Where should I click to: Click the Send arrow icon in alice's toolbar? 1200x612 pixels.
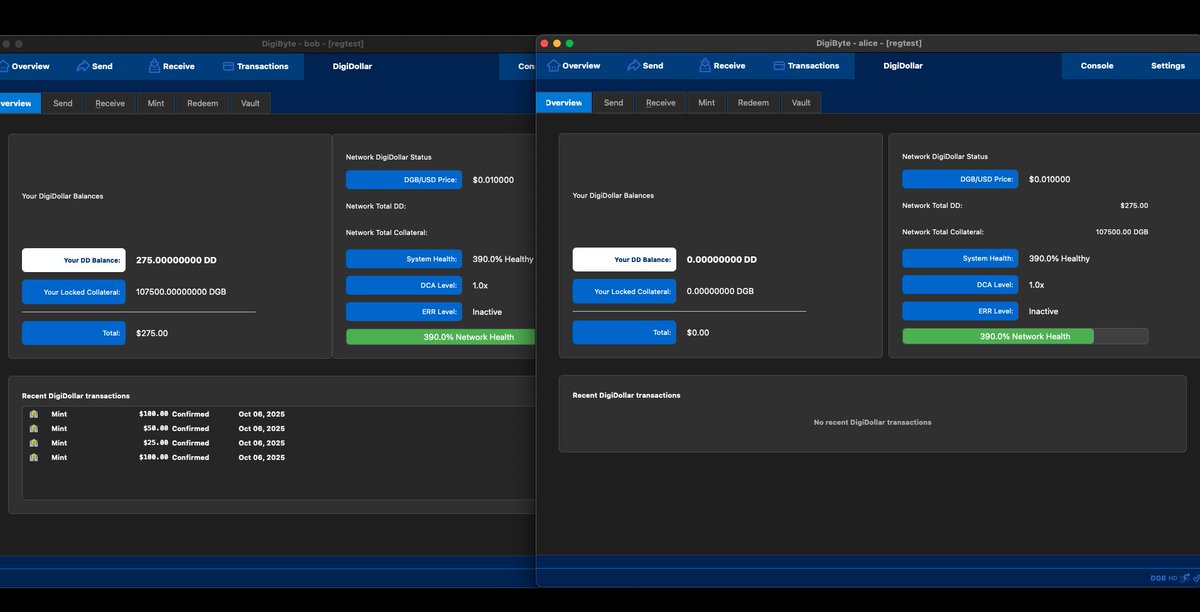pos(633,66)
